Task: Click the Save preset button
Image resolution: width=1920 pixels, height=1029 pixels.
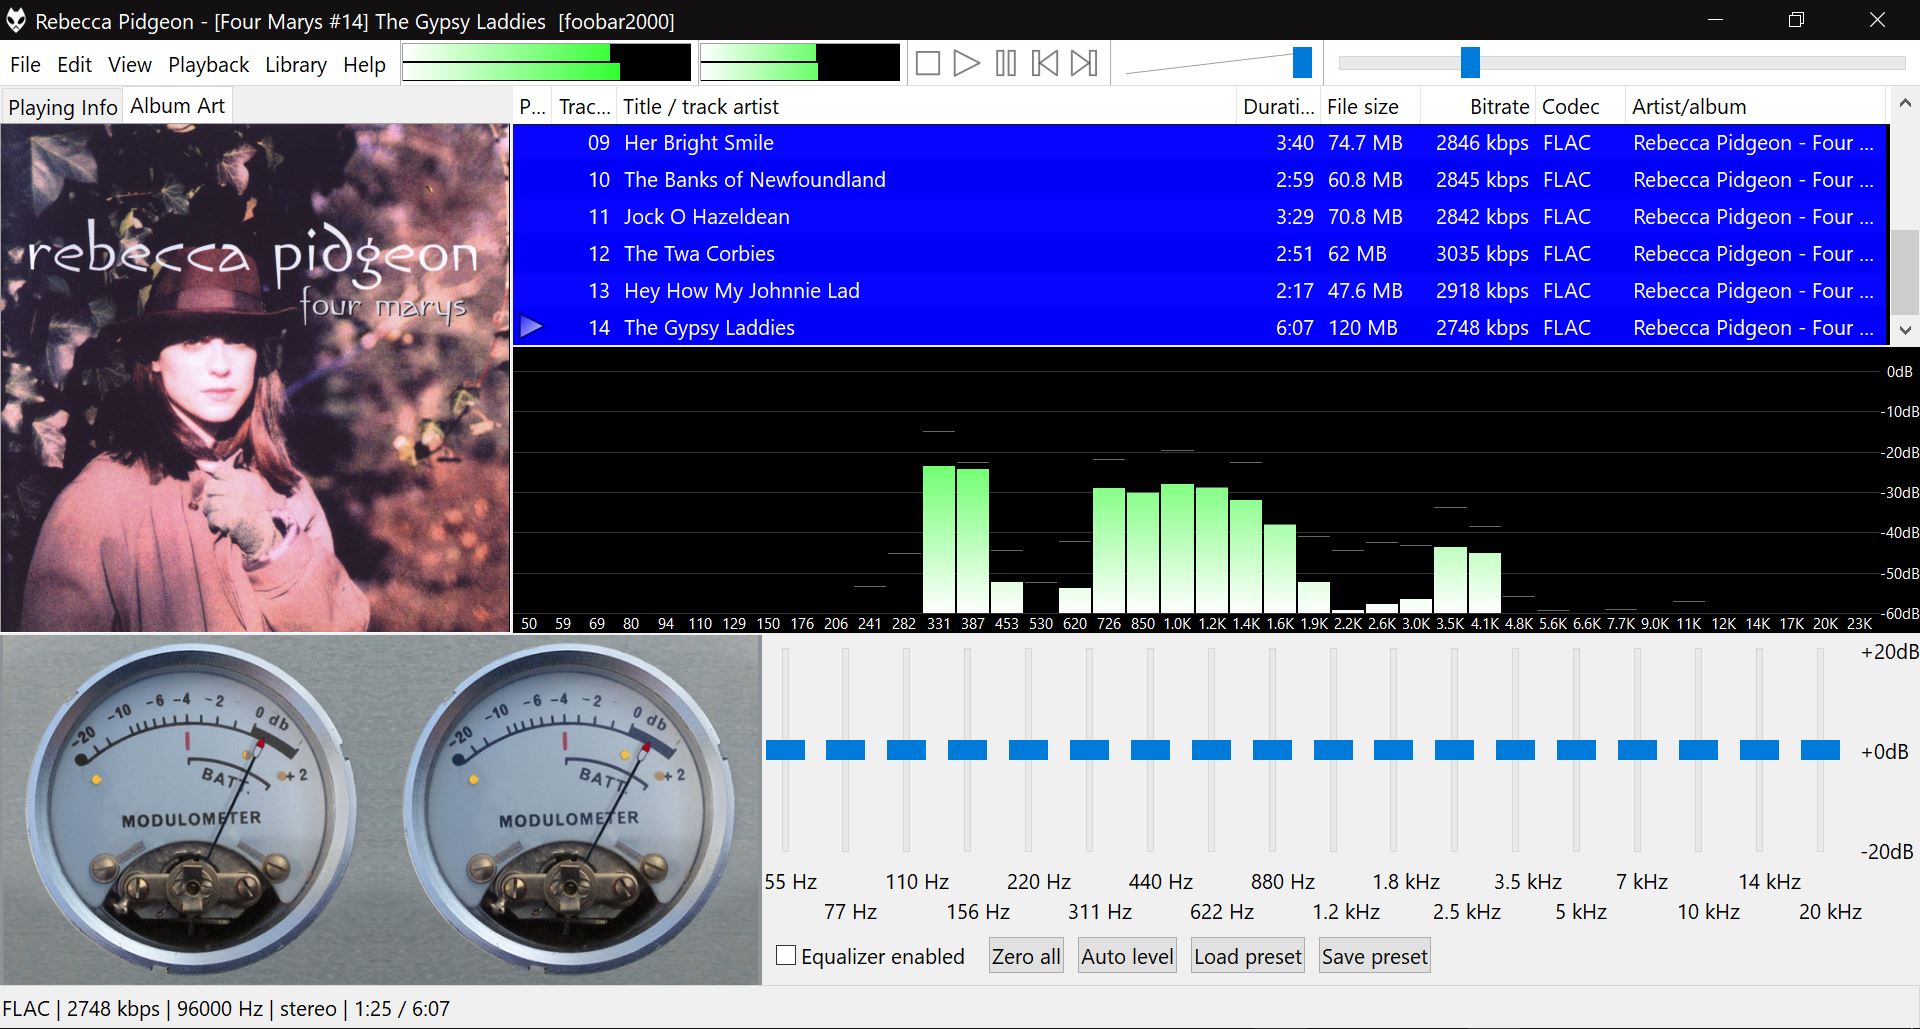Action: (x=1375, y=956)
